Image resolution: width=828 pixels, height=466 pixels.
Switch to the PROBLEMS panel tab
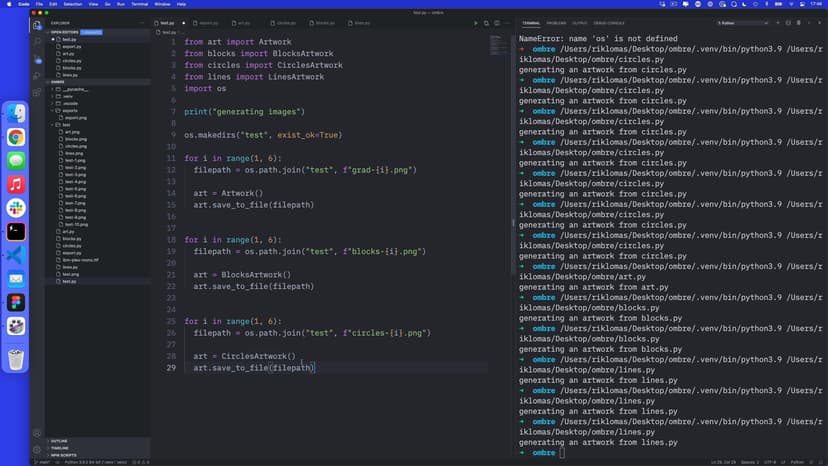(x=556, y=22)
